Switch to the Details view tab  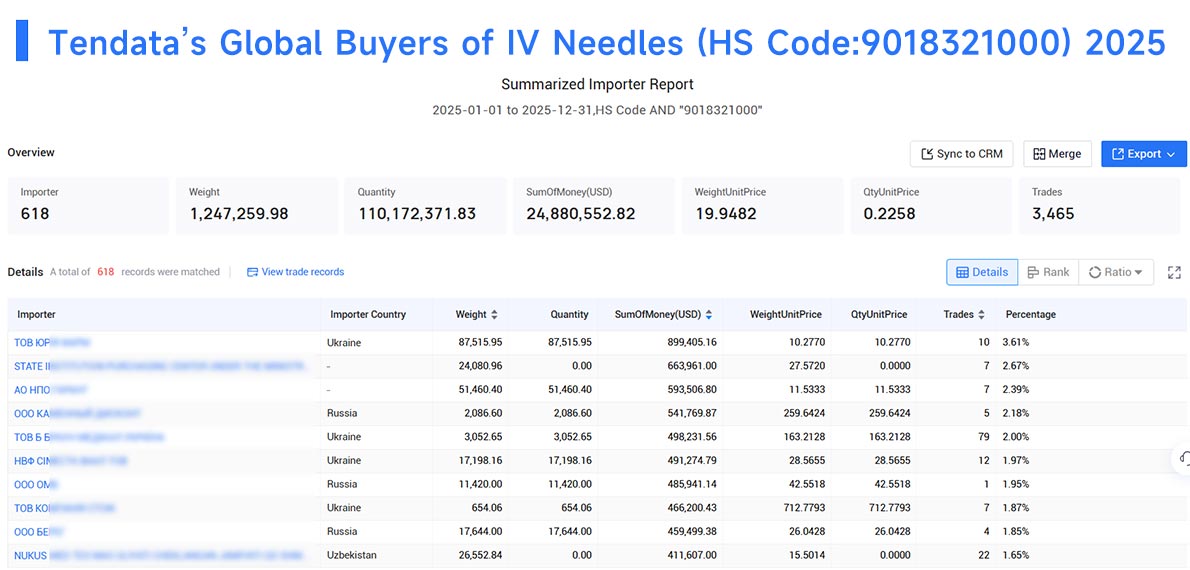[x=982, y=272]
